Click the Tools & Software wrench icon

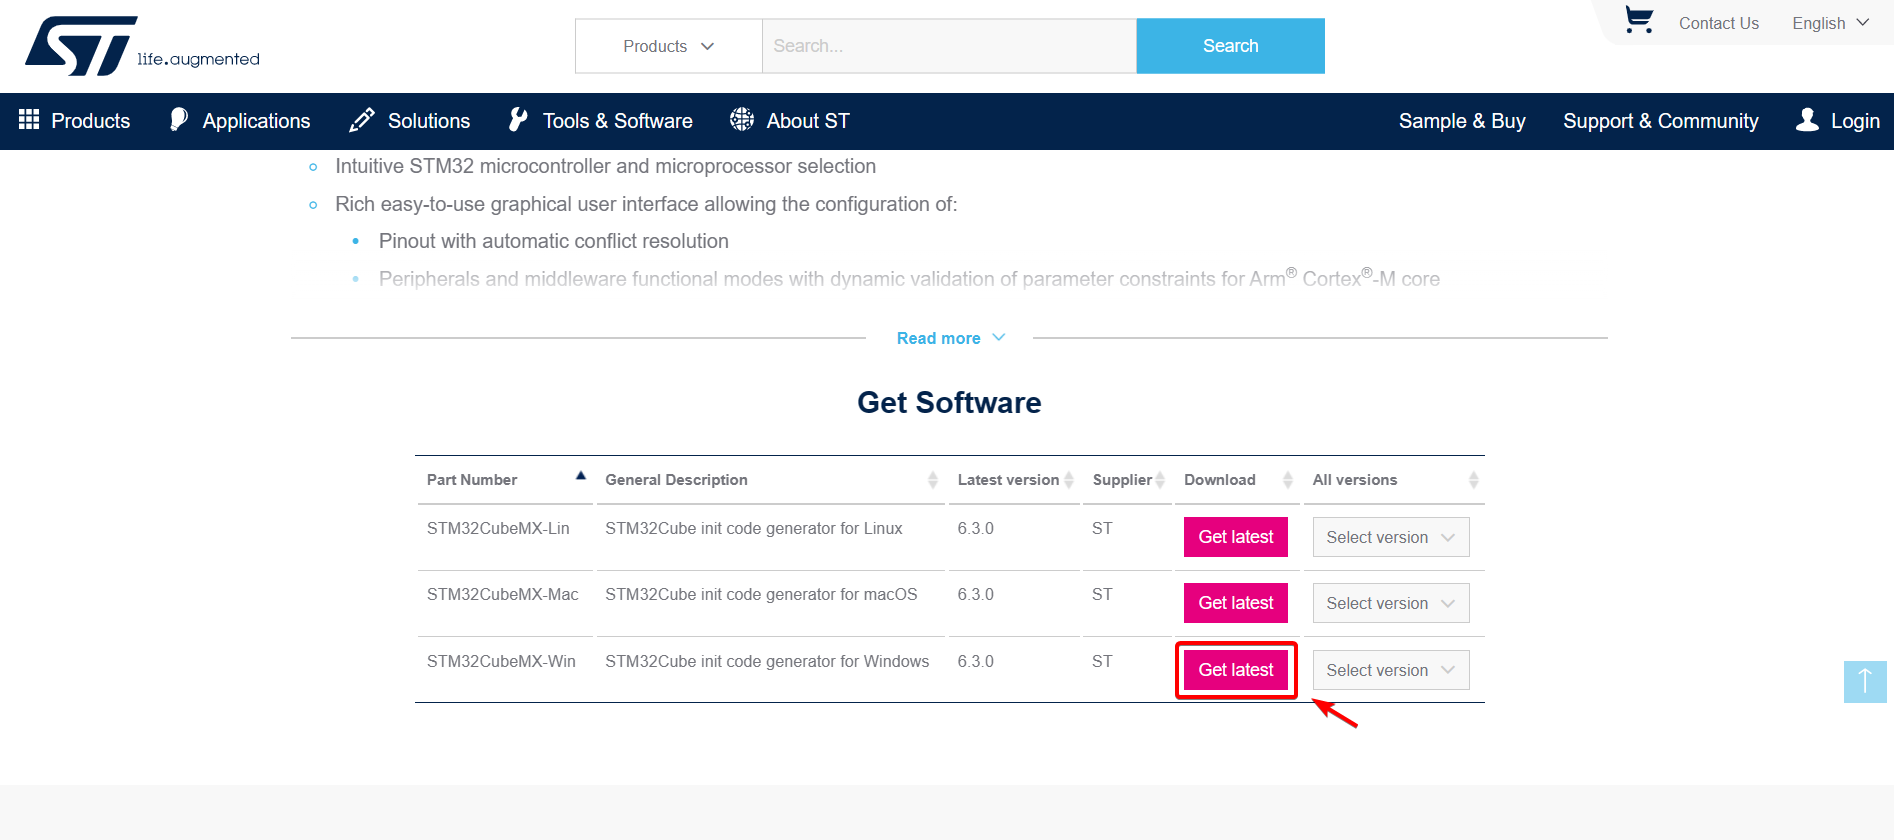tap(518, 120)
